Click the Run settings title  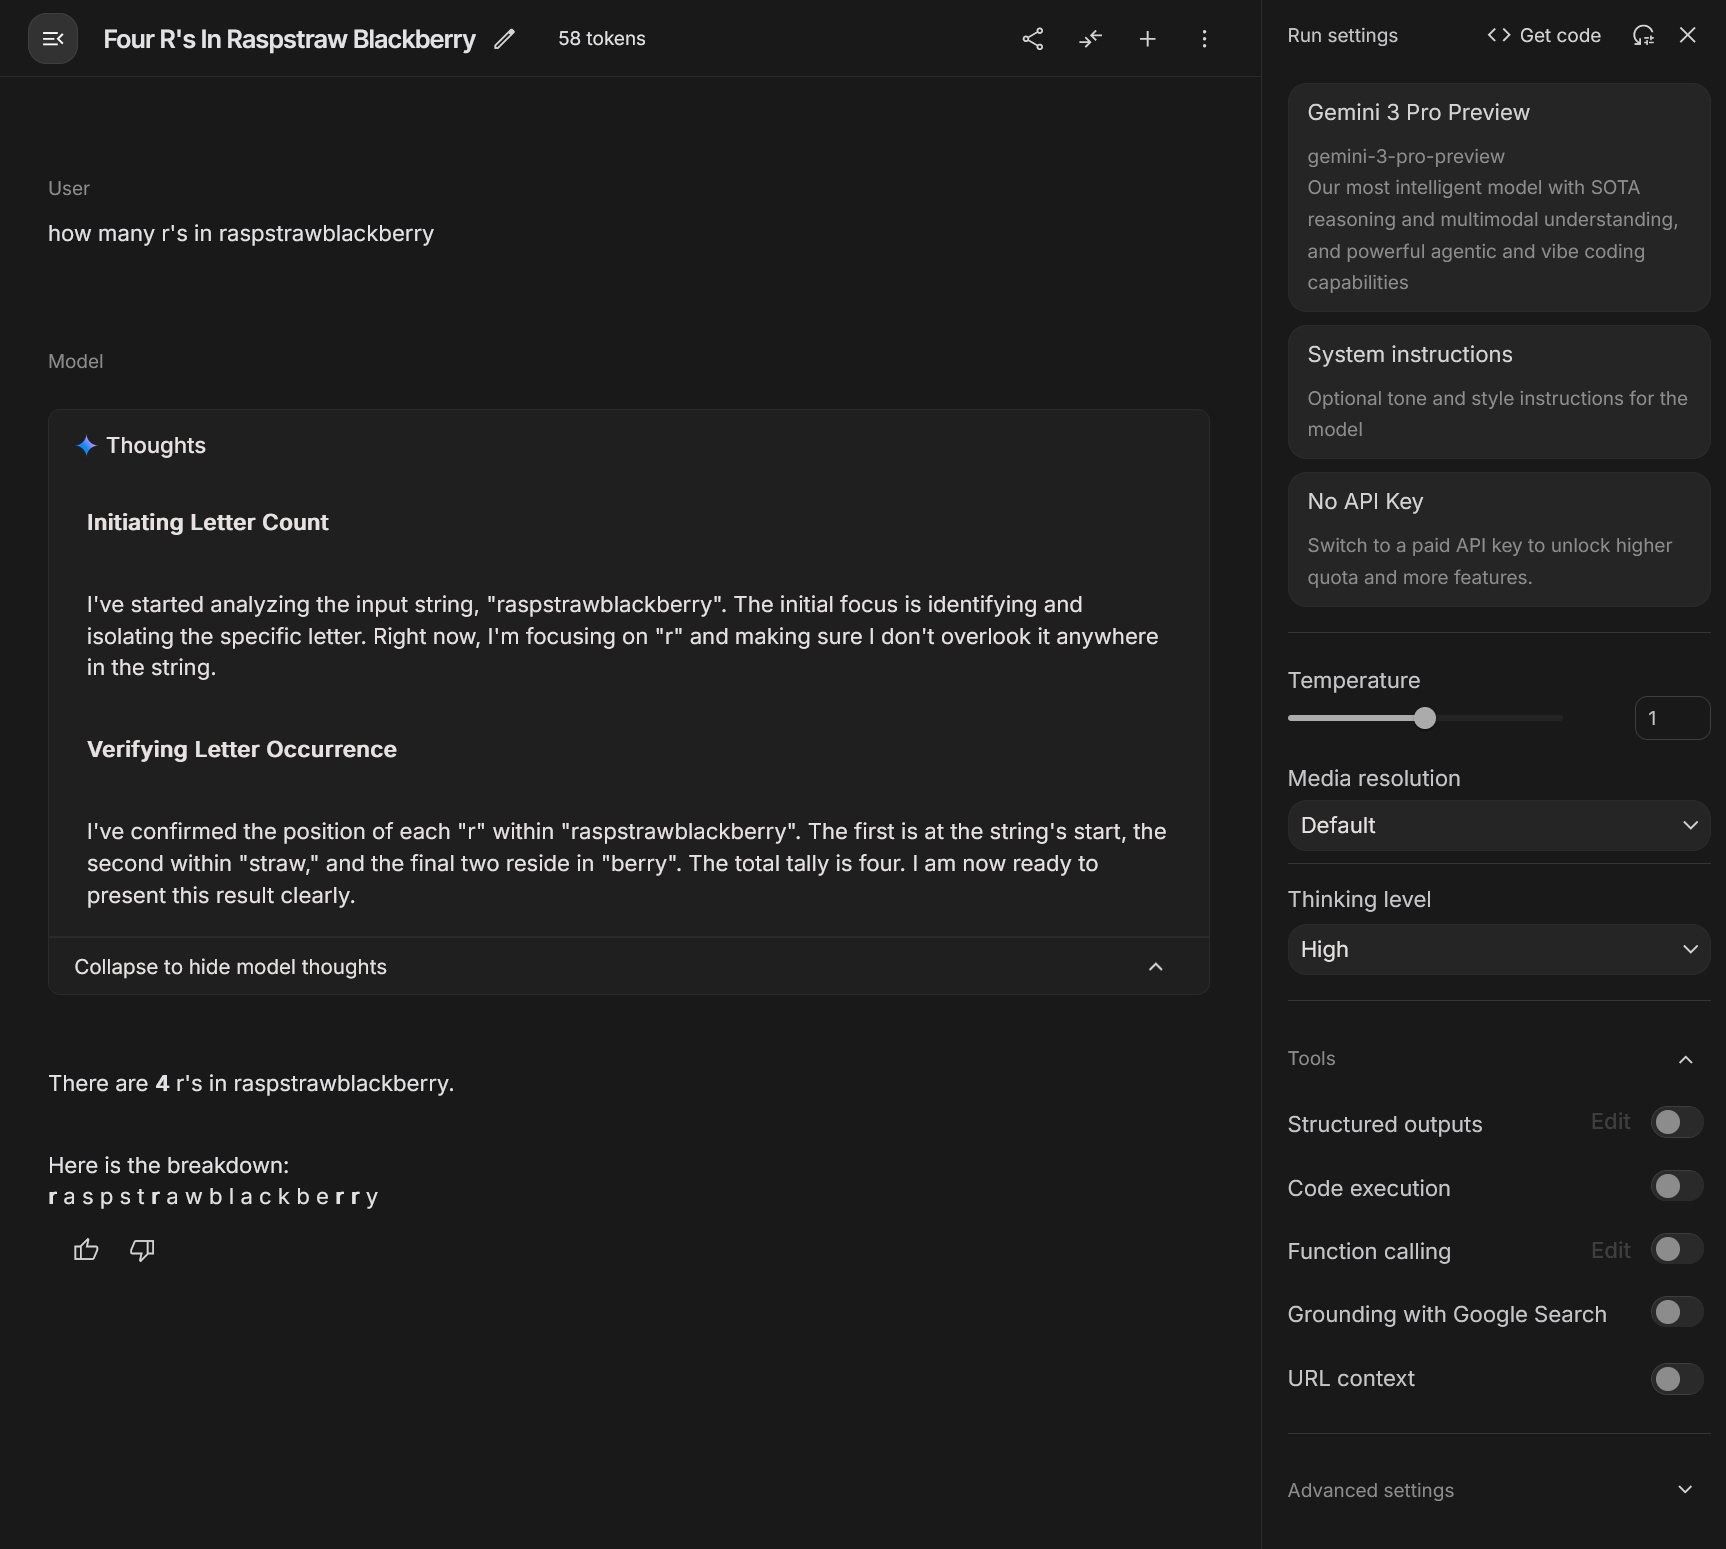click(x=1343, y=36)
